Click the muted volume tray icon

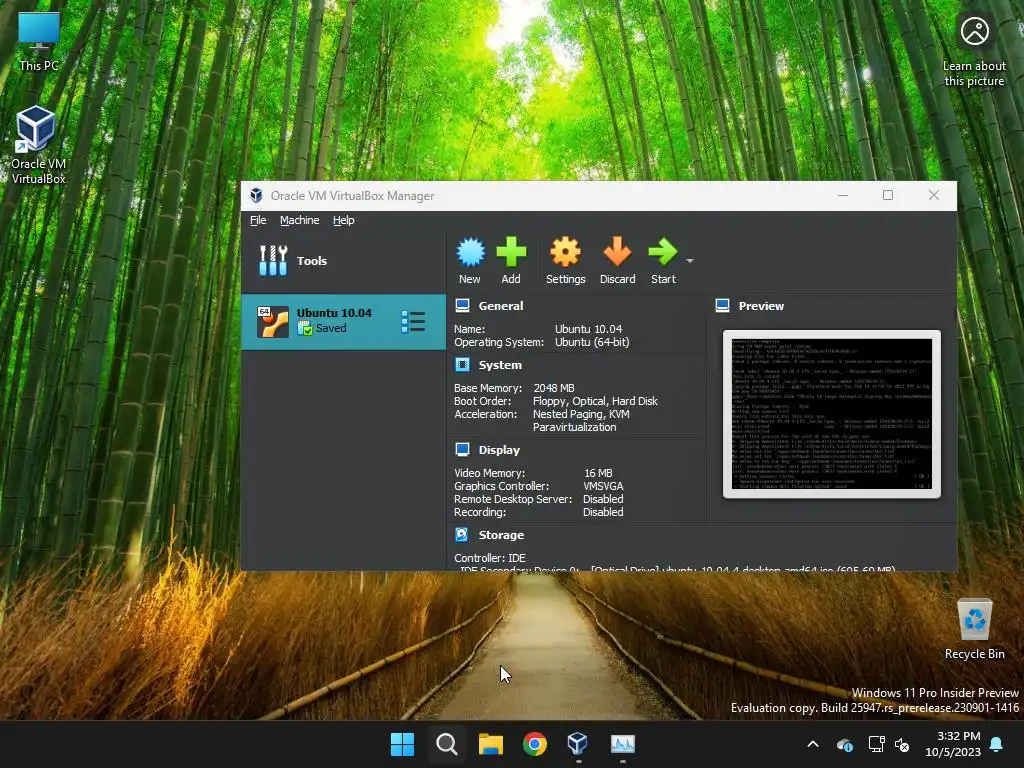(x=903, y=744)
